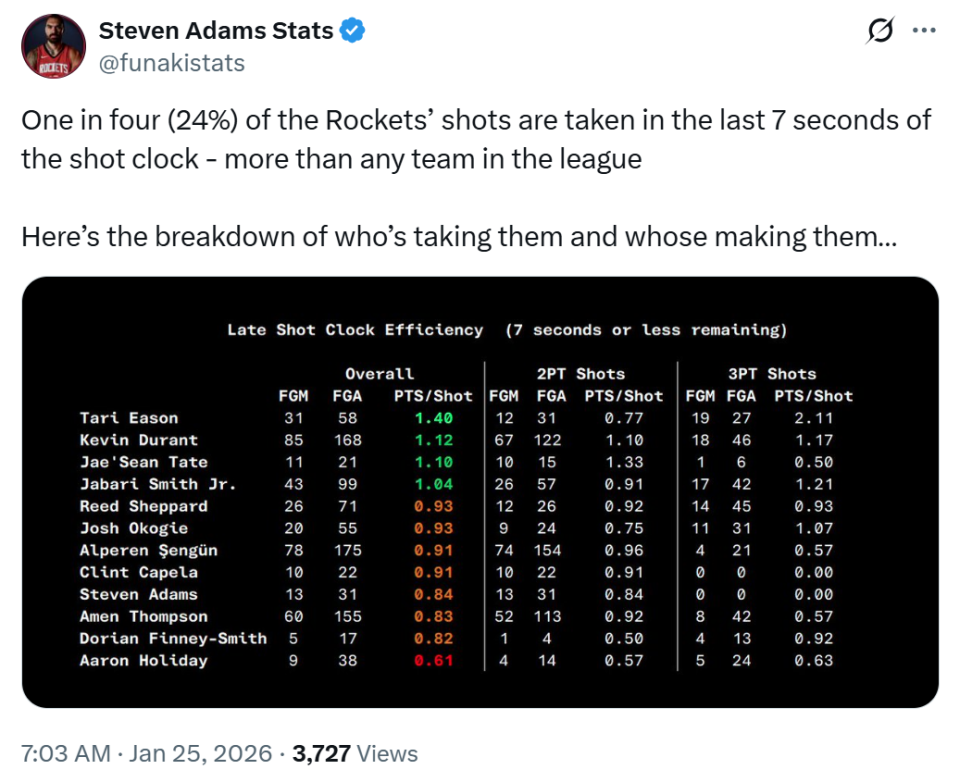The image size is (960, 782).
Task: Open the Late Shot Clock Efficiency image
Action: click(x=480, y=492)
